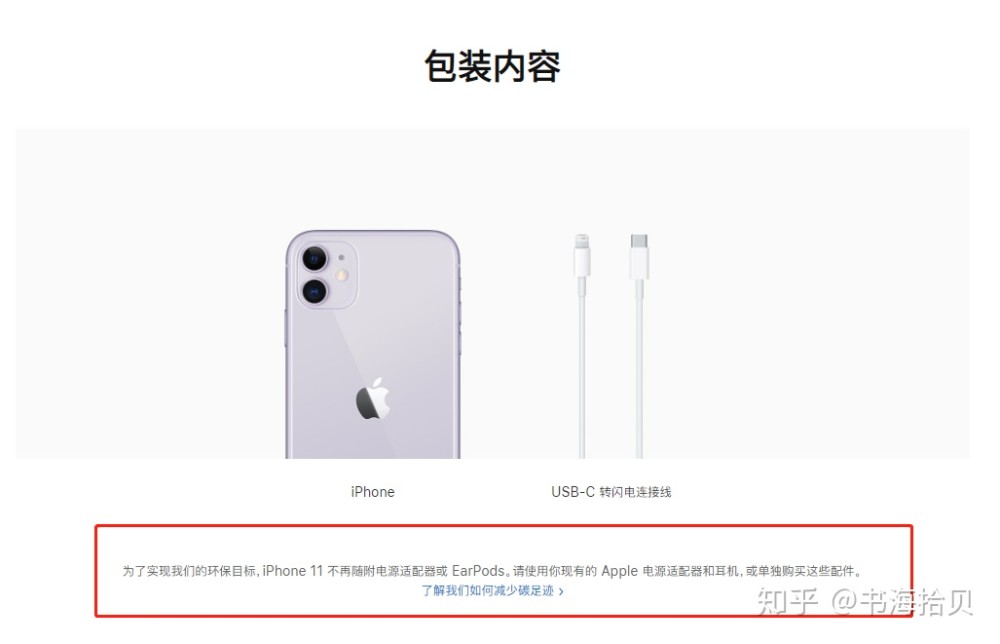Click the USB-C 转闪电连接线 caption
The width and height of the screenshot is (1000, 644).
point(611,492)
